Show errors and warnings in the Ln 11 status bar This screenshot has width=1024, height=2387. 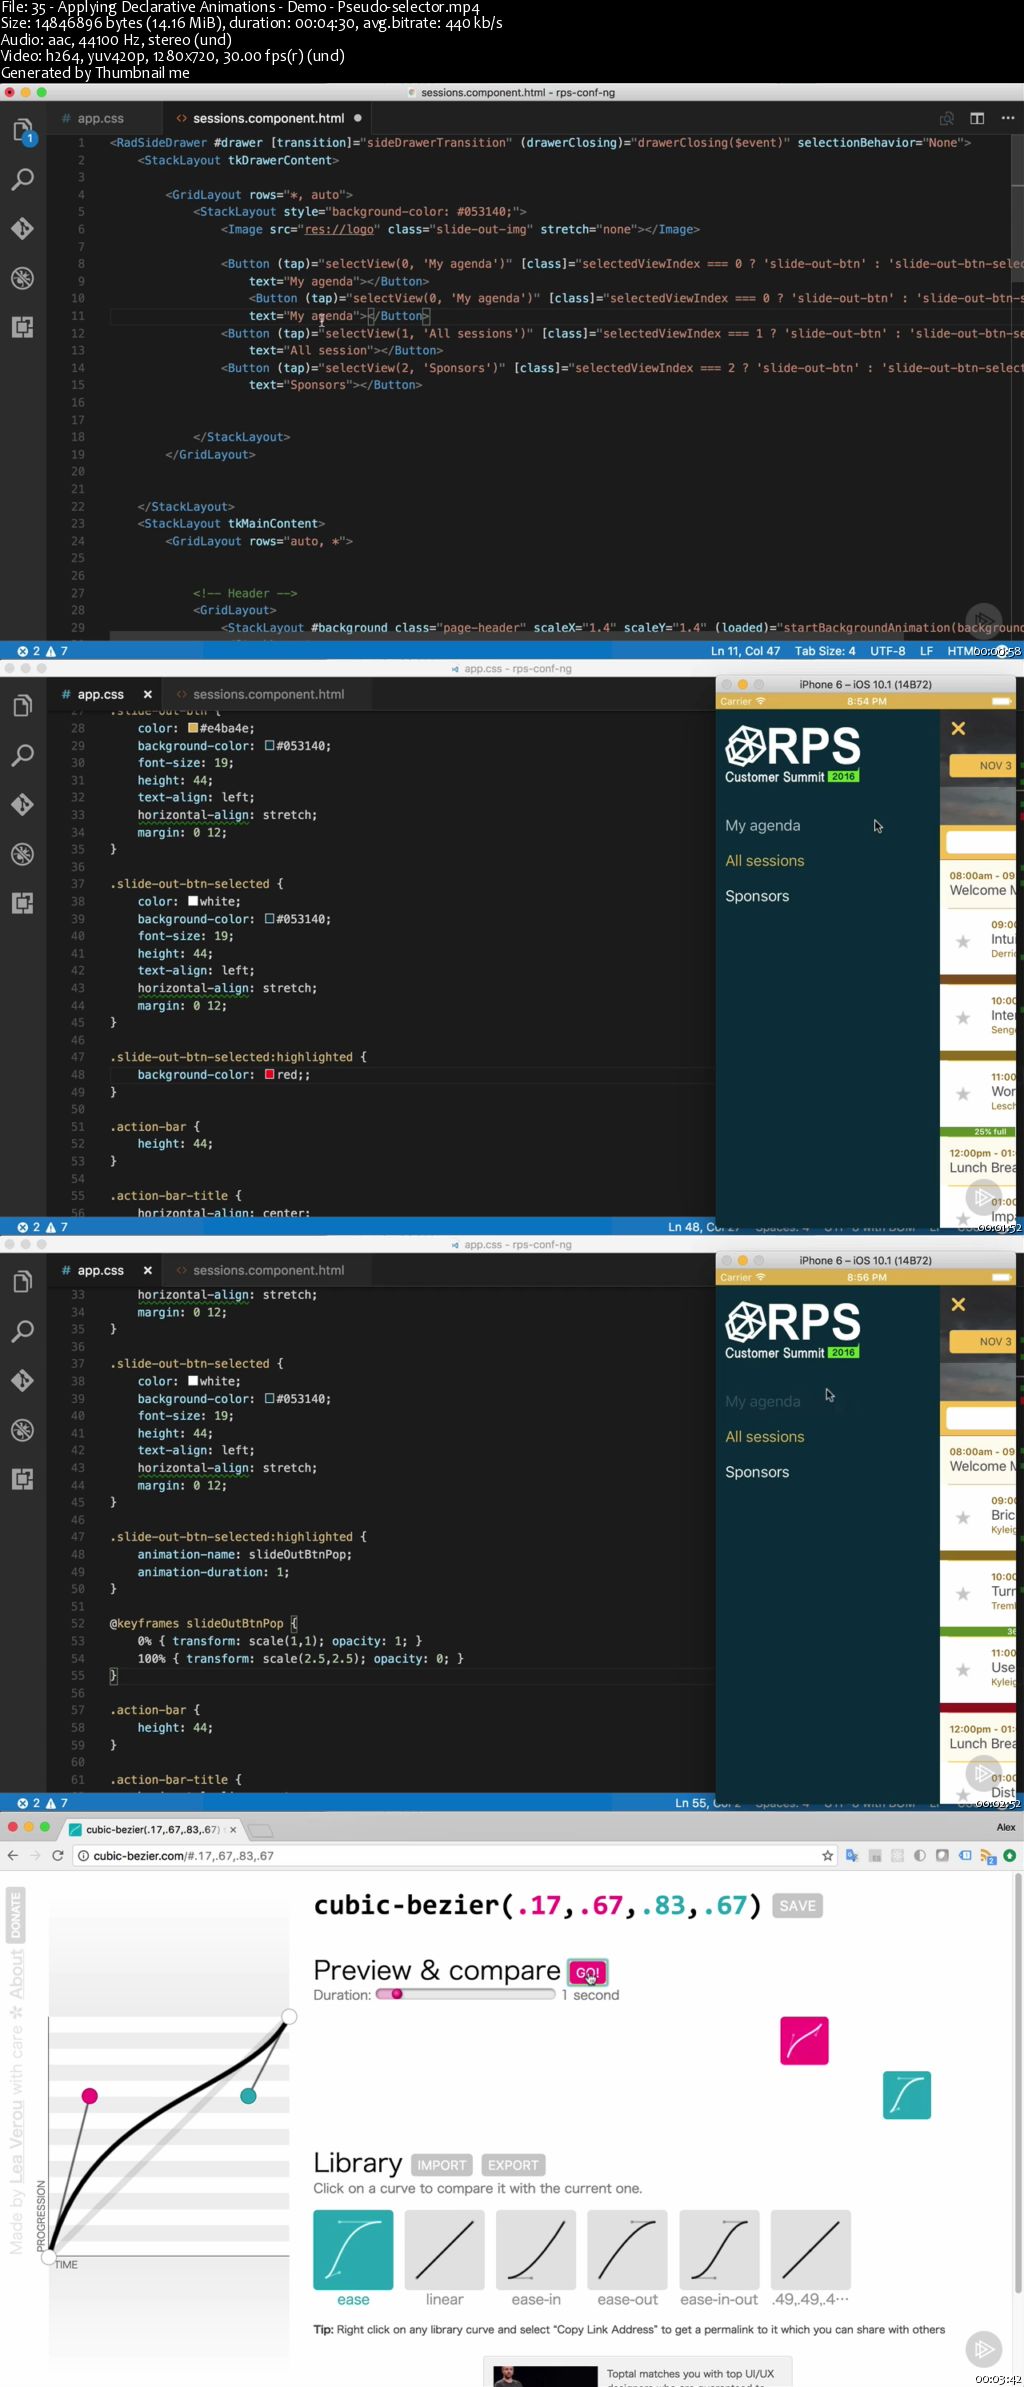[42, 651]
